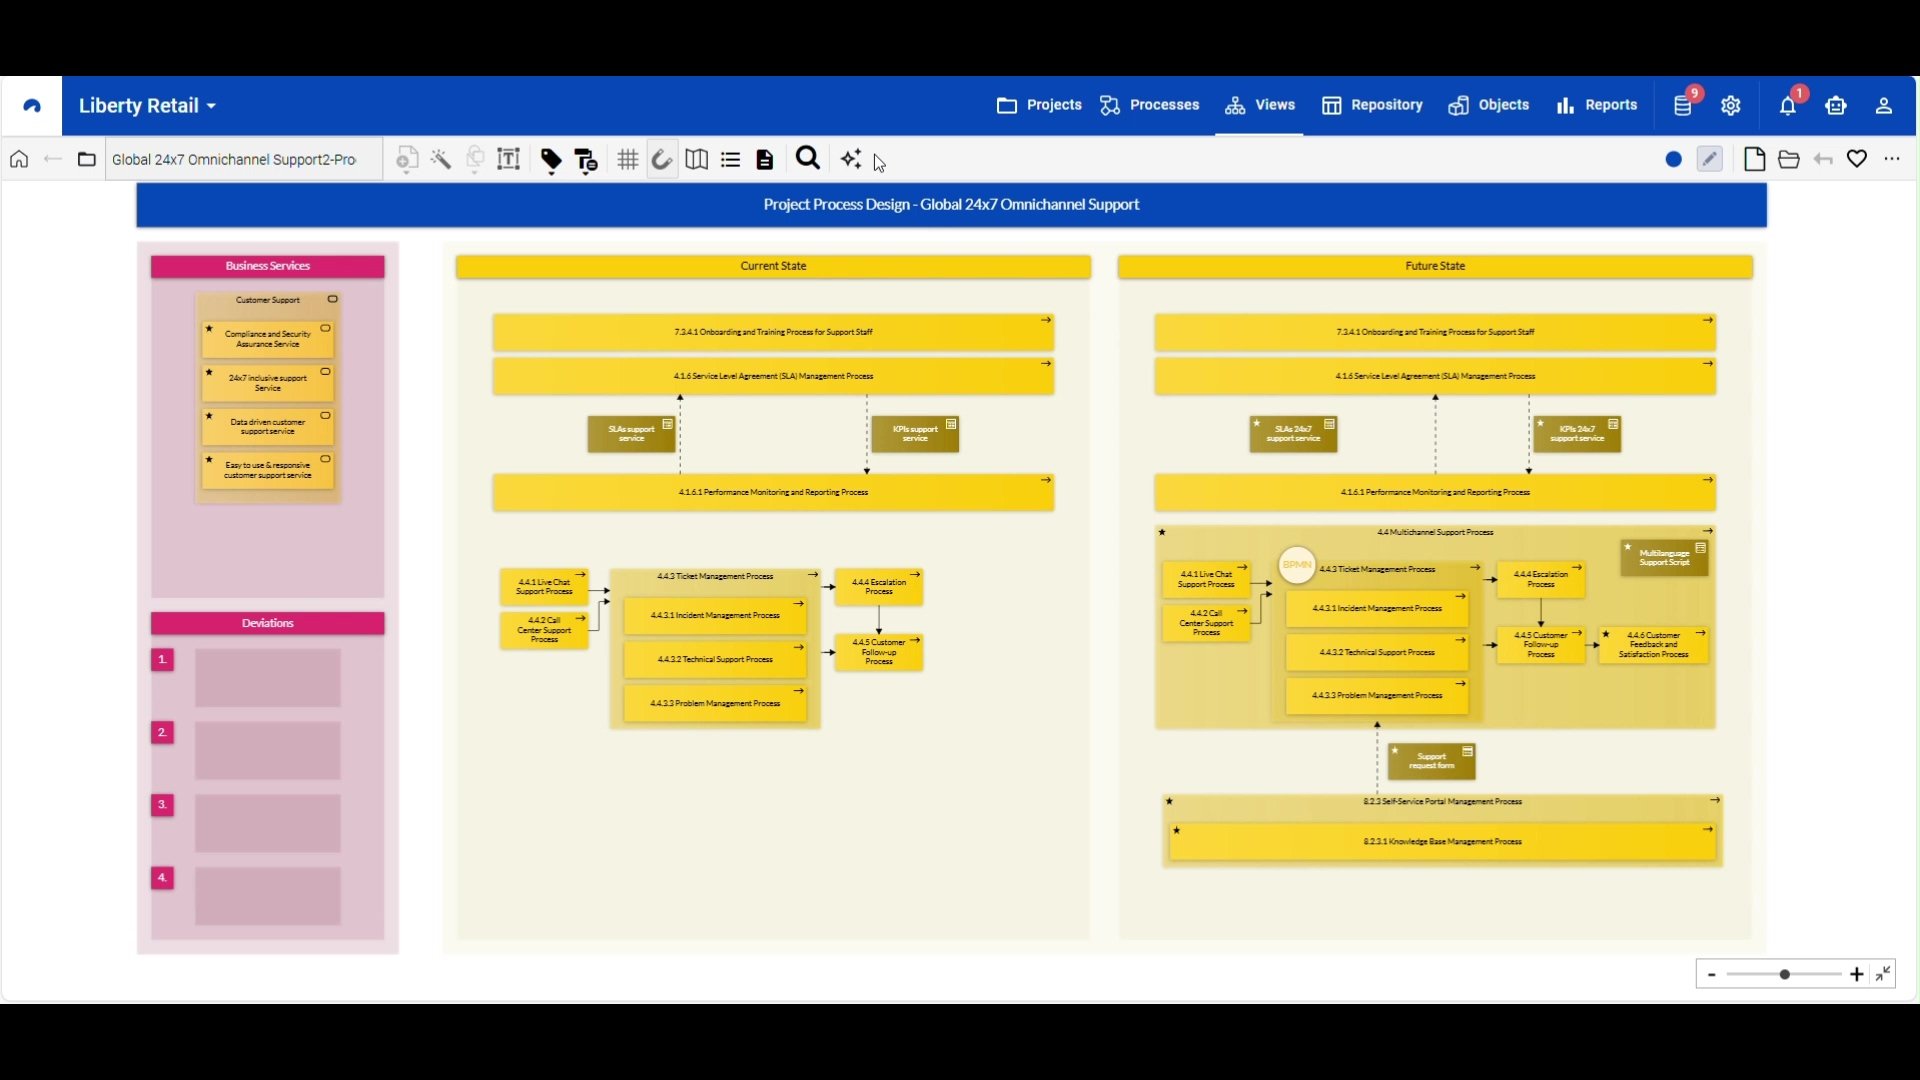Expand the Liberty Retail dropdown
The image size is (1920, 1080).
pyautogui.click(x=148, y=106)
